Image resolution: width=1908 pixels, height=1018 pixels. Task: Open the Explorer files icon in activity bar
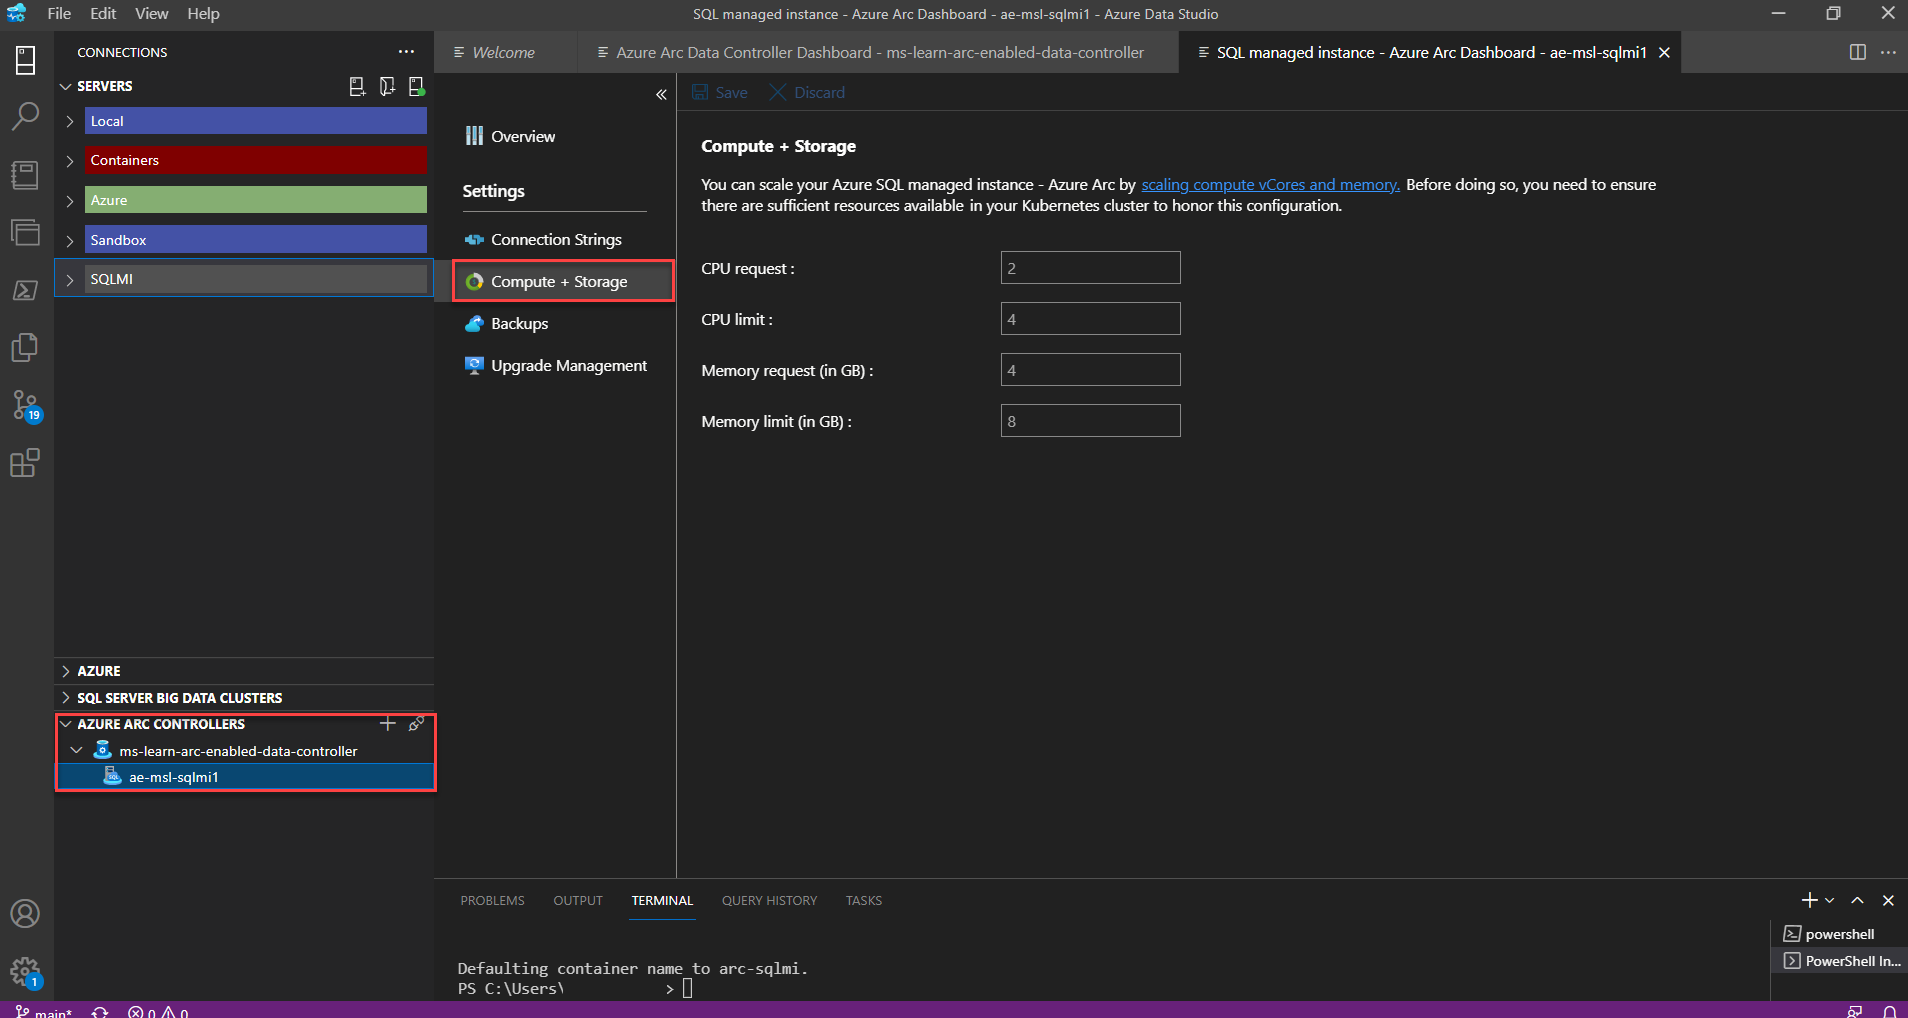[25, 347]
